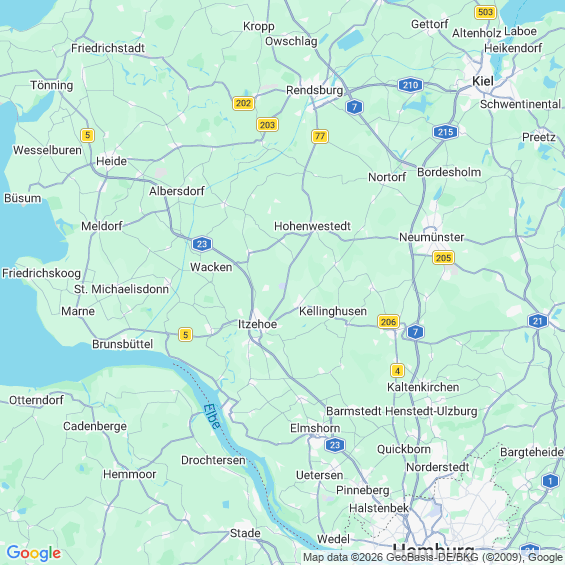Open the Google logo link
The height and width of the screenshot is (565, 565).
pos(34,553)
